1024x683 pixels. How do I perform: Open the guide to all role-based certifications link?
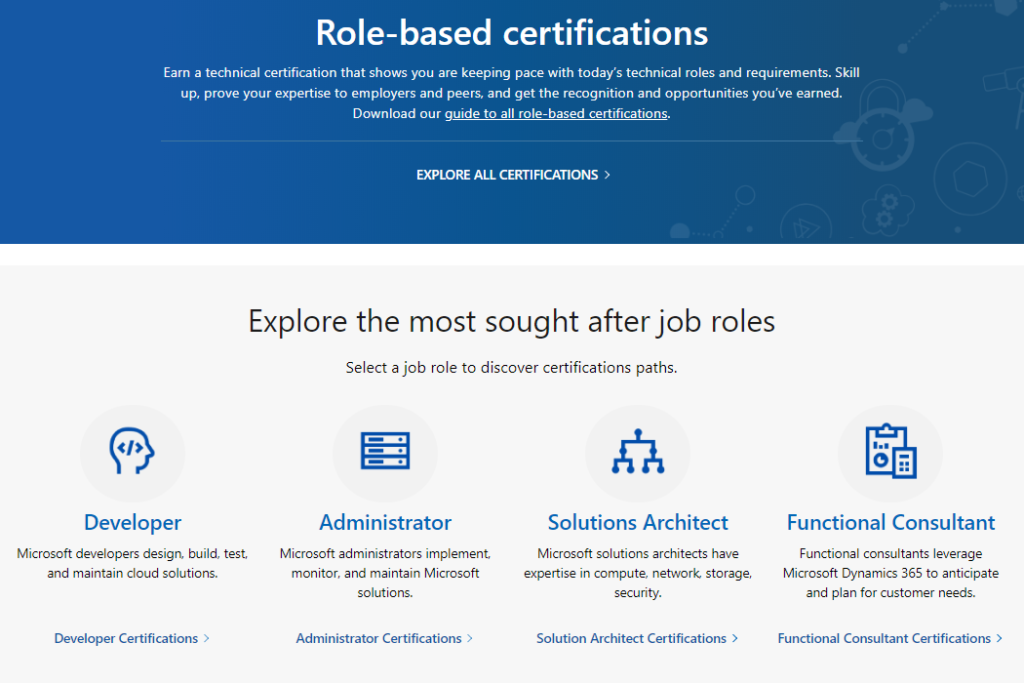pos(556,114)
